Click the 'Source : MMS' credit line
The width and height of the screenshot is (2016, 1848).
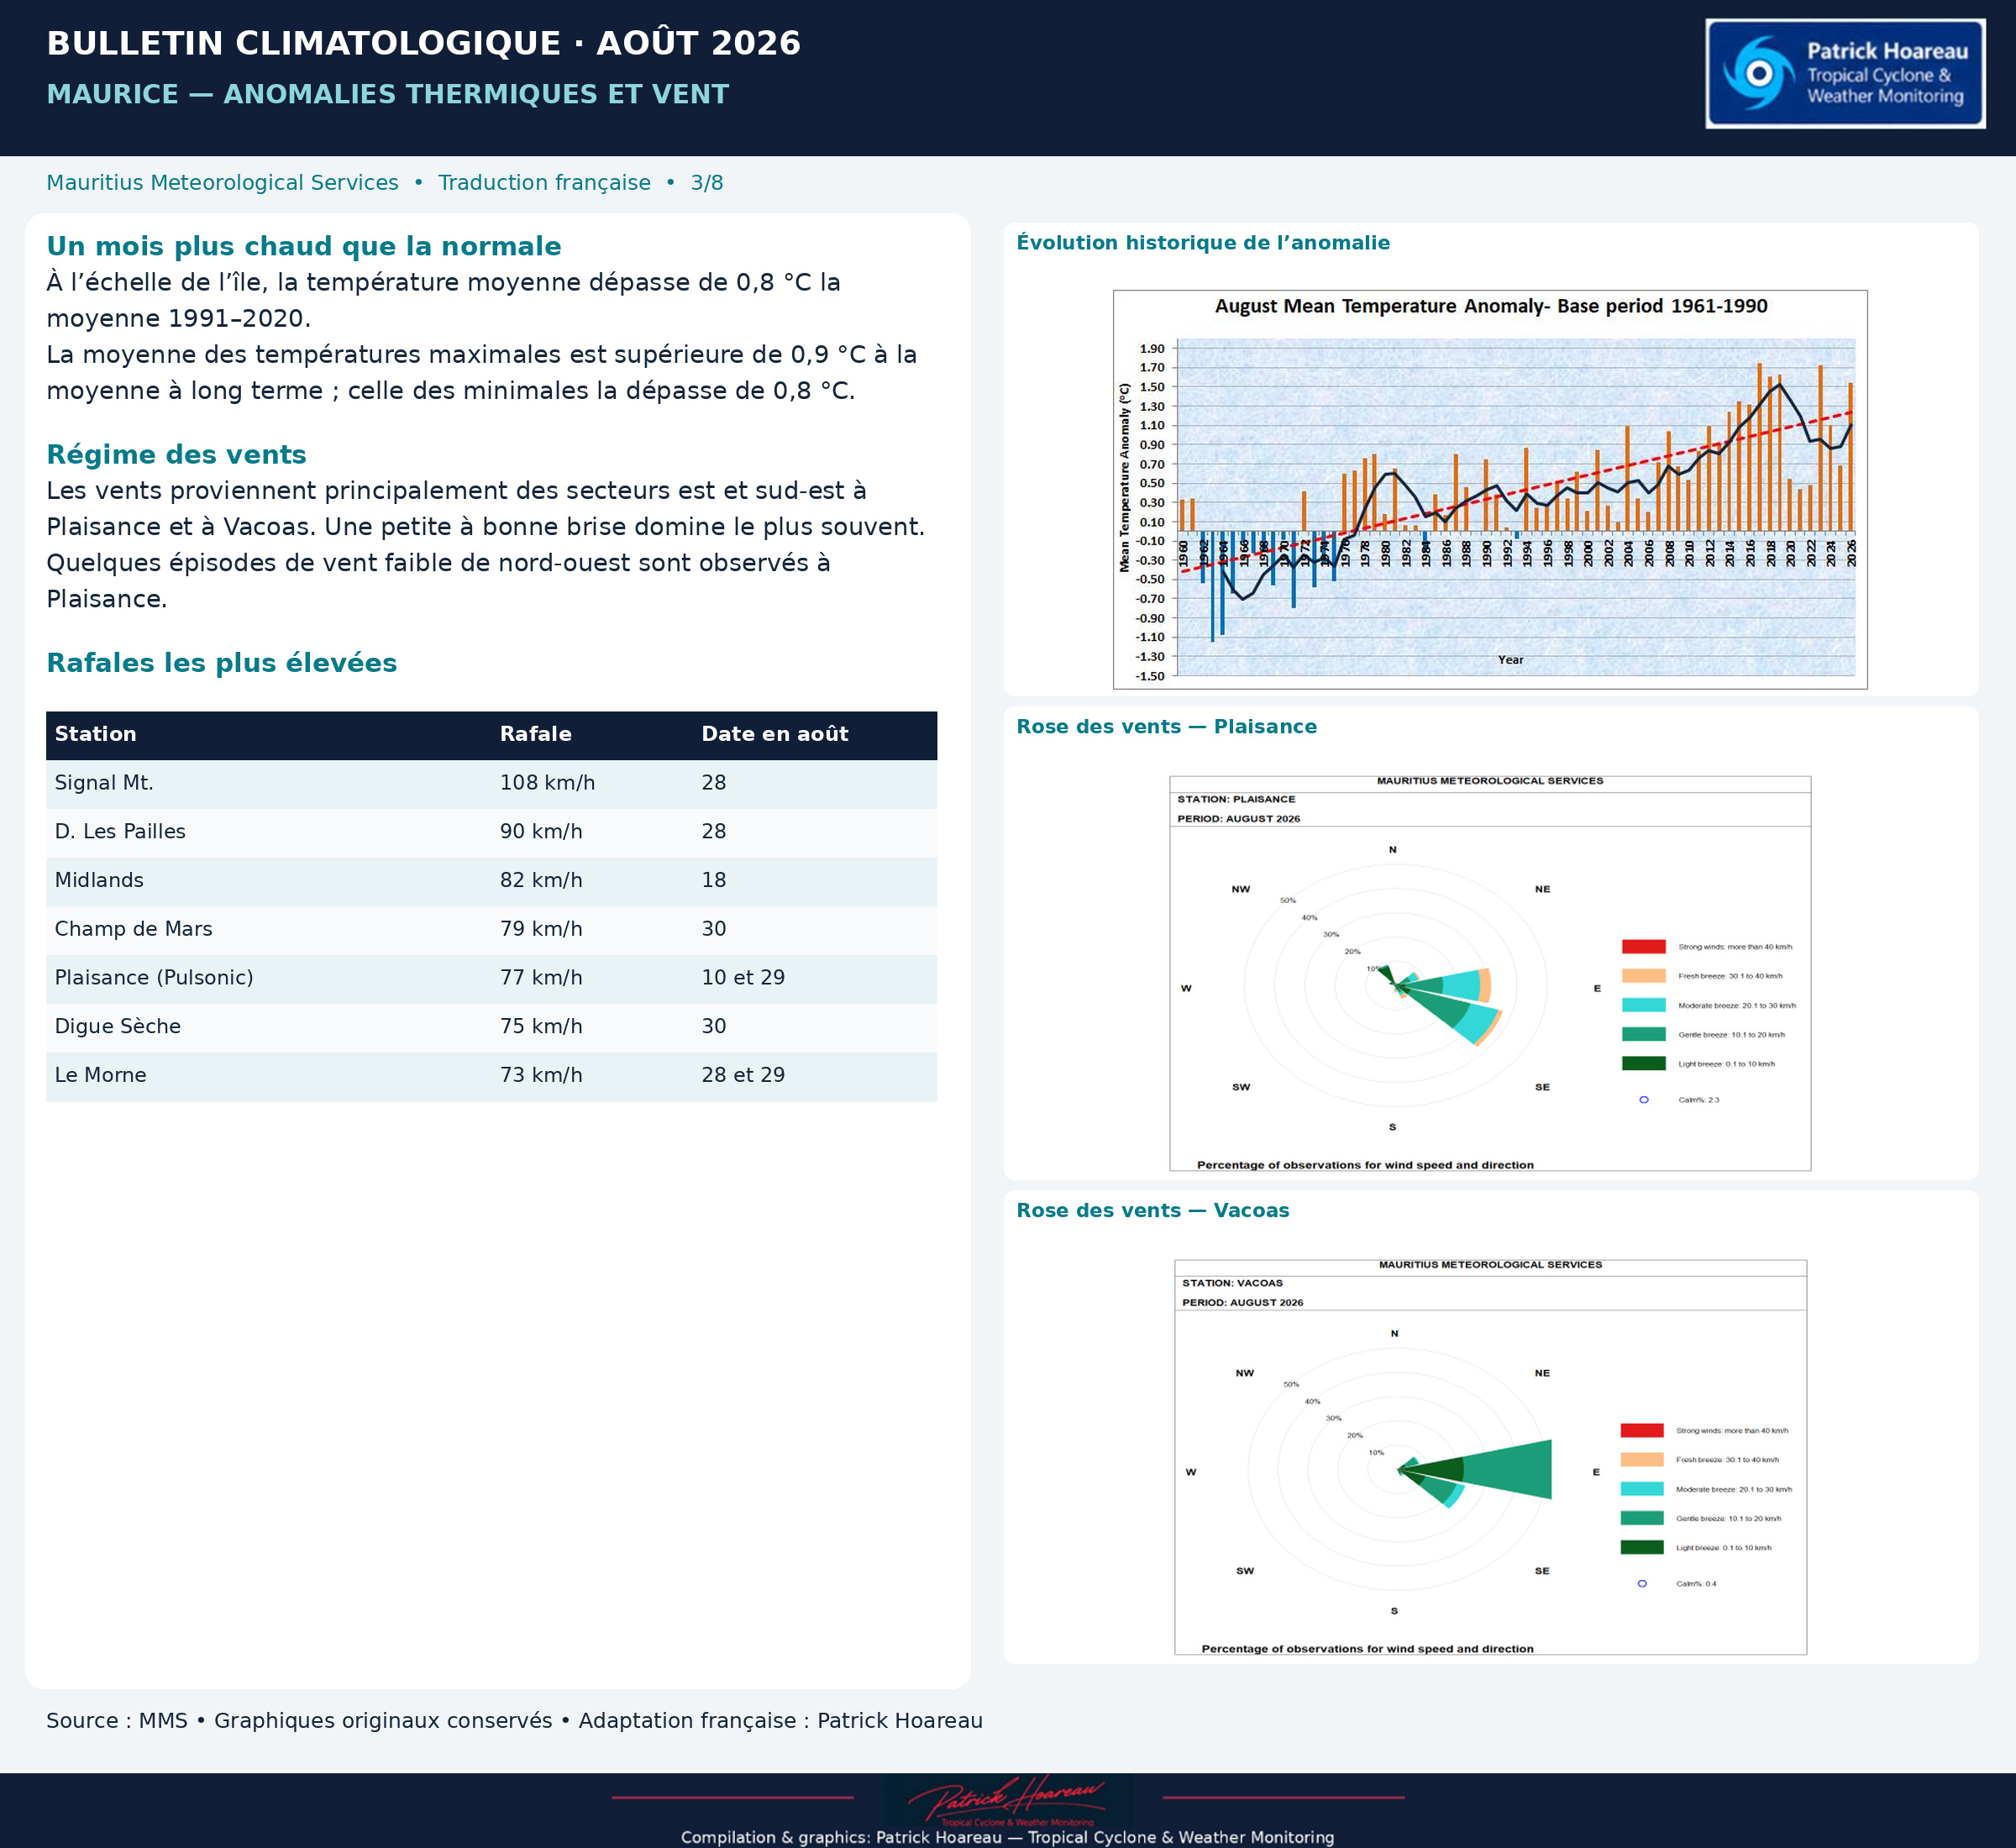click(x=117, y=1721)
